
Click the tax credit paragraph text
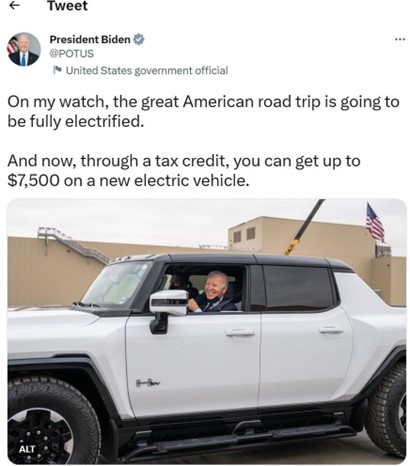click(184, 171)
